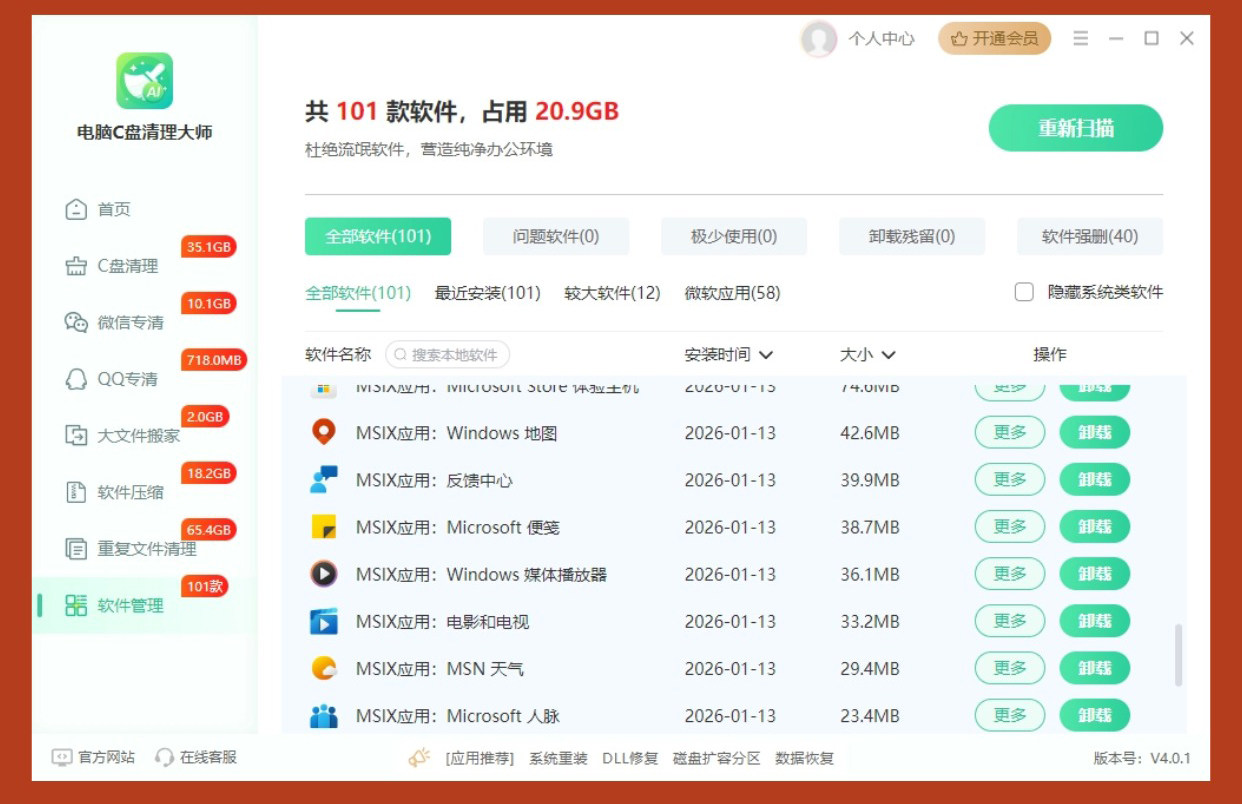Uninstall 电影和电视 with 卸载
Image resolution: width=1242 pixels, height=804 pixels.
1095,621
